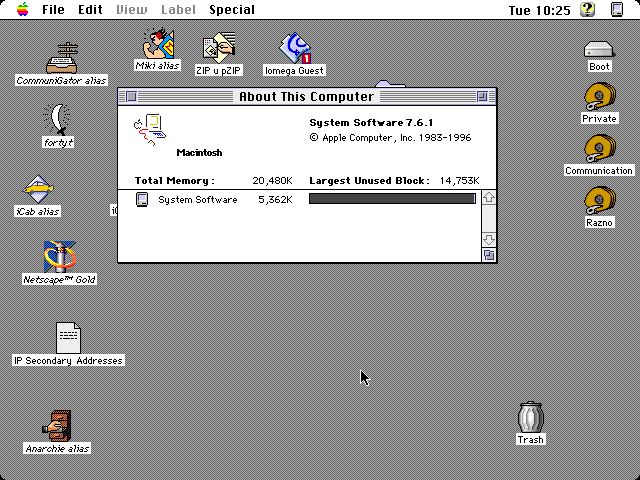This screenshot has height=480, width=640.
Task: Open the Private shared volume
Action: point(599,98)
